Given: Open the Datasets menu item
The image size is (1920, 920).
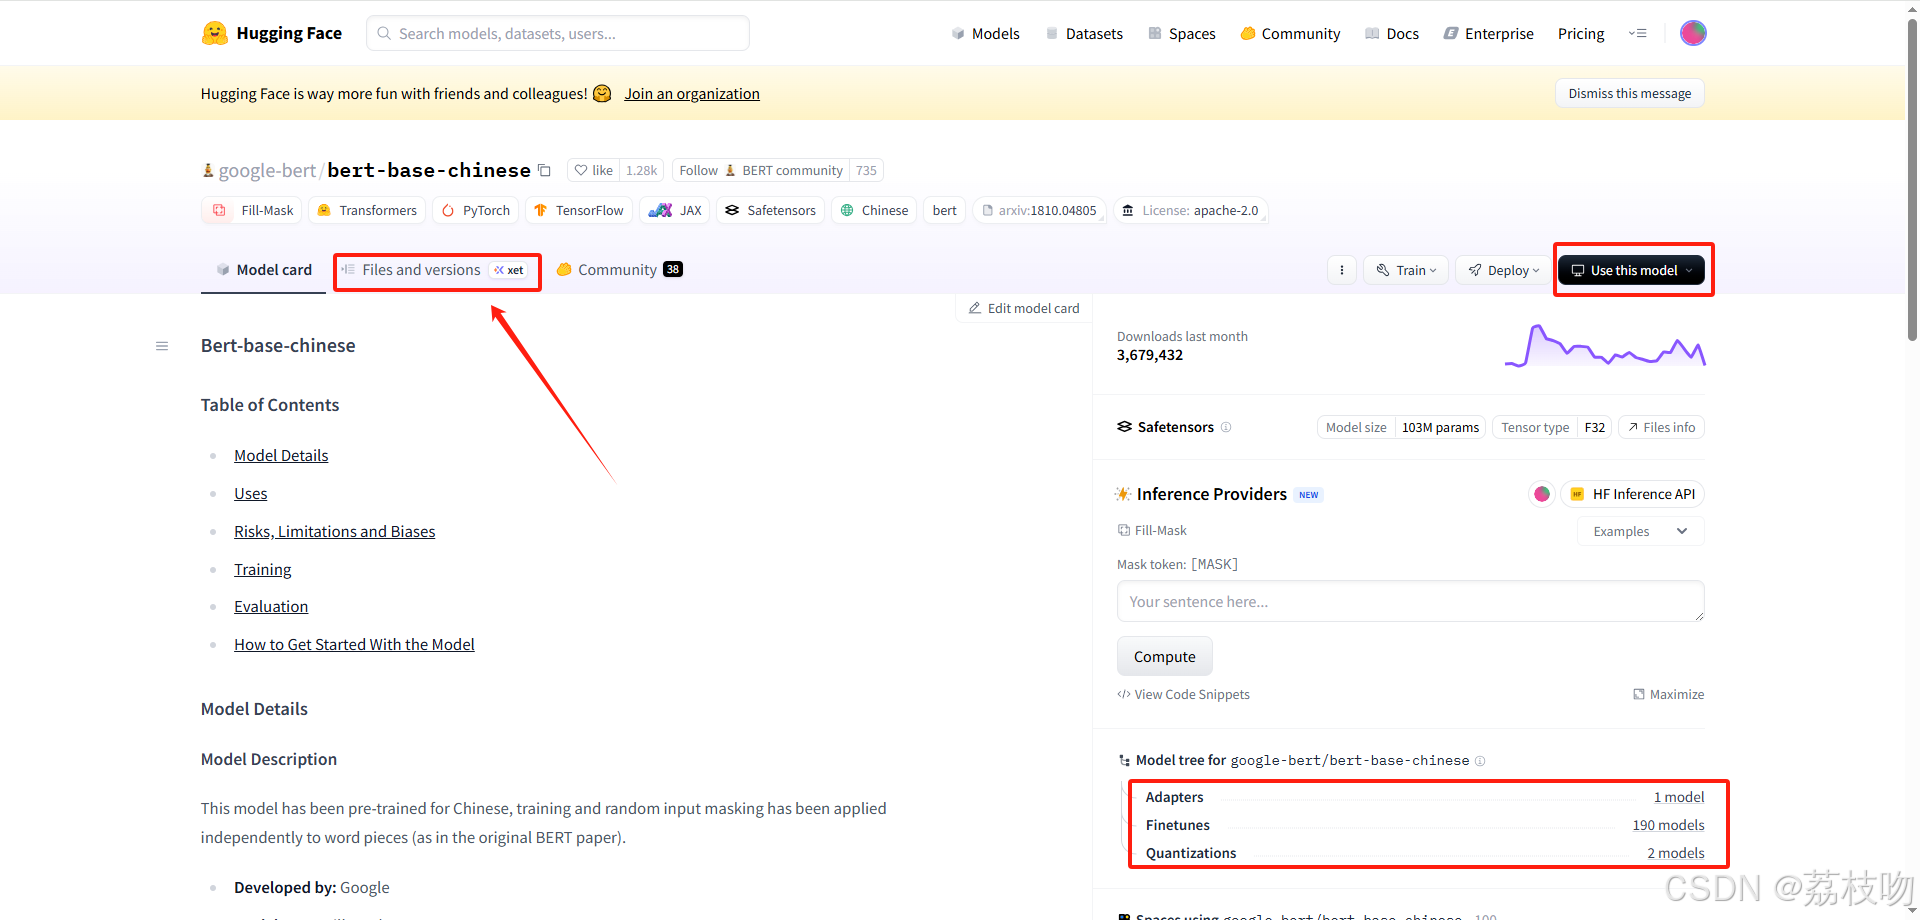Looking at the screenshot, I should 1084,33.
